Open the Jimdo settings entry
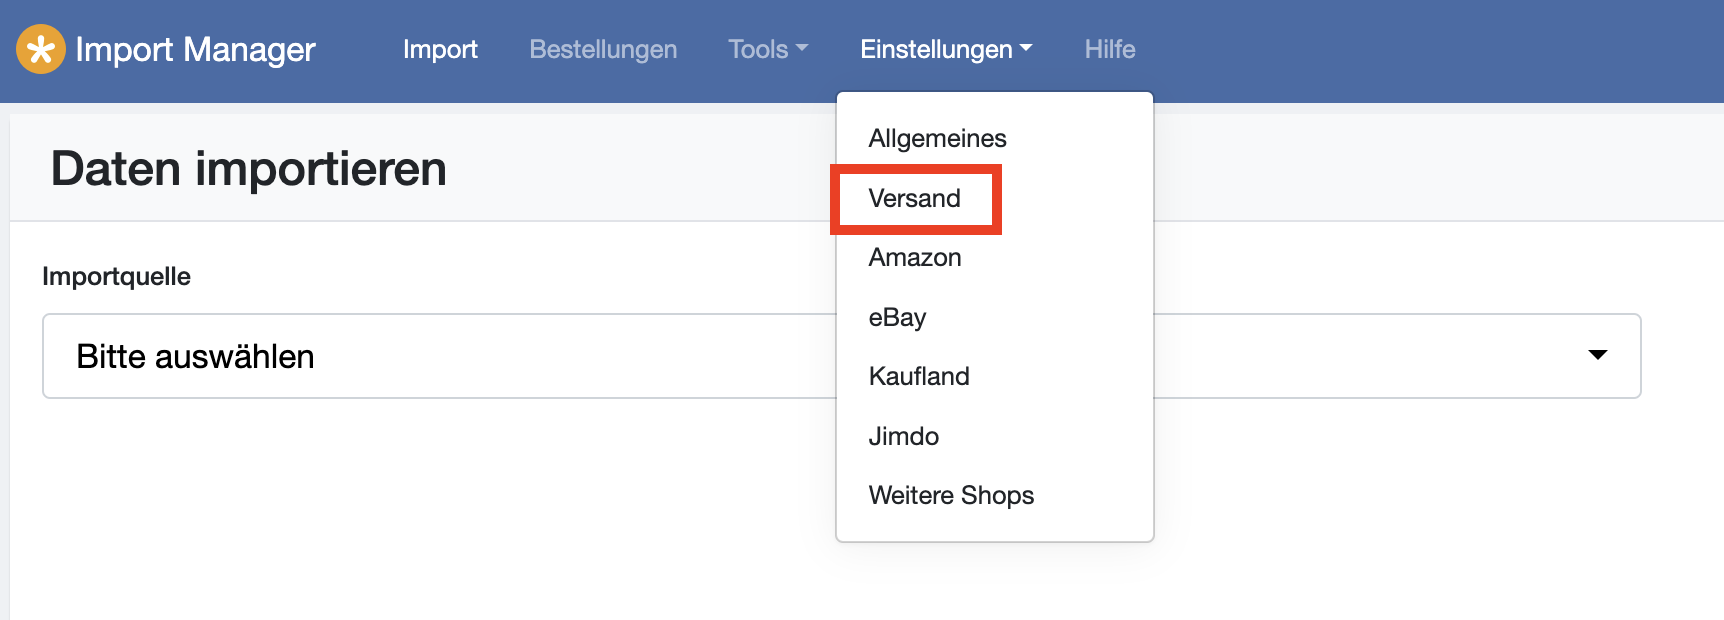The height and width of the screenshot is (620, 1724). (903, 436)
